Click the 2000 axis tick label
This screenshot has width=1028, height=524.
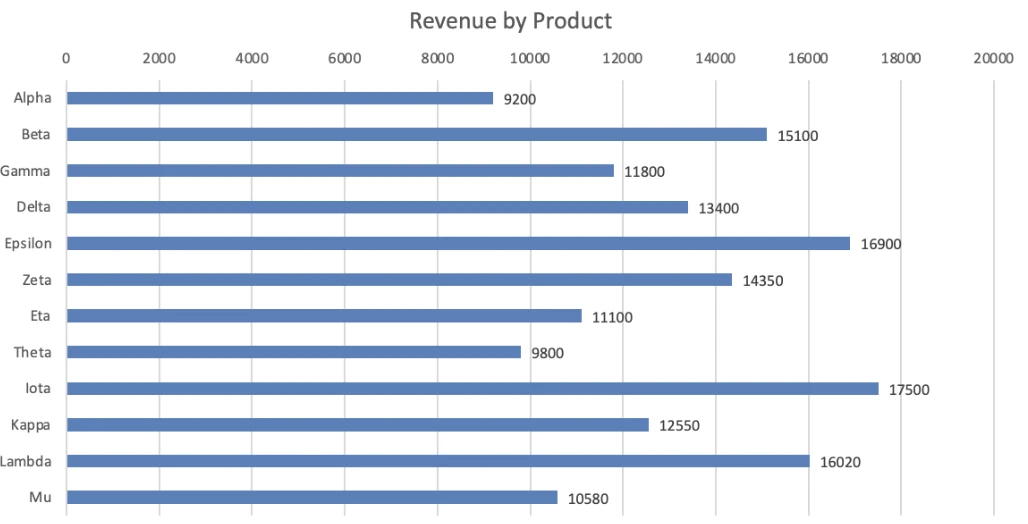tap(159, 58)
